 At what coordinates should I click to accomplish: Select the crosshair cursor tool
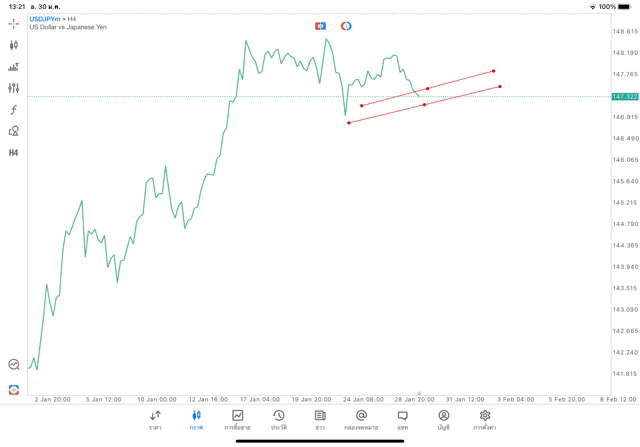point(13,23)
